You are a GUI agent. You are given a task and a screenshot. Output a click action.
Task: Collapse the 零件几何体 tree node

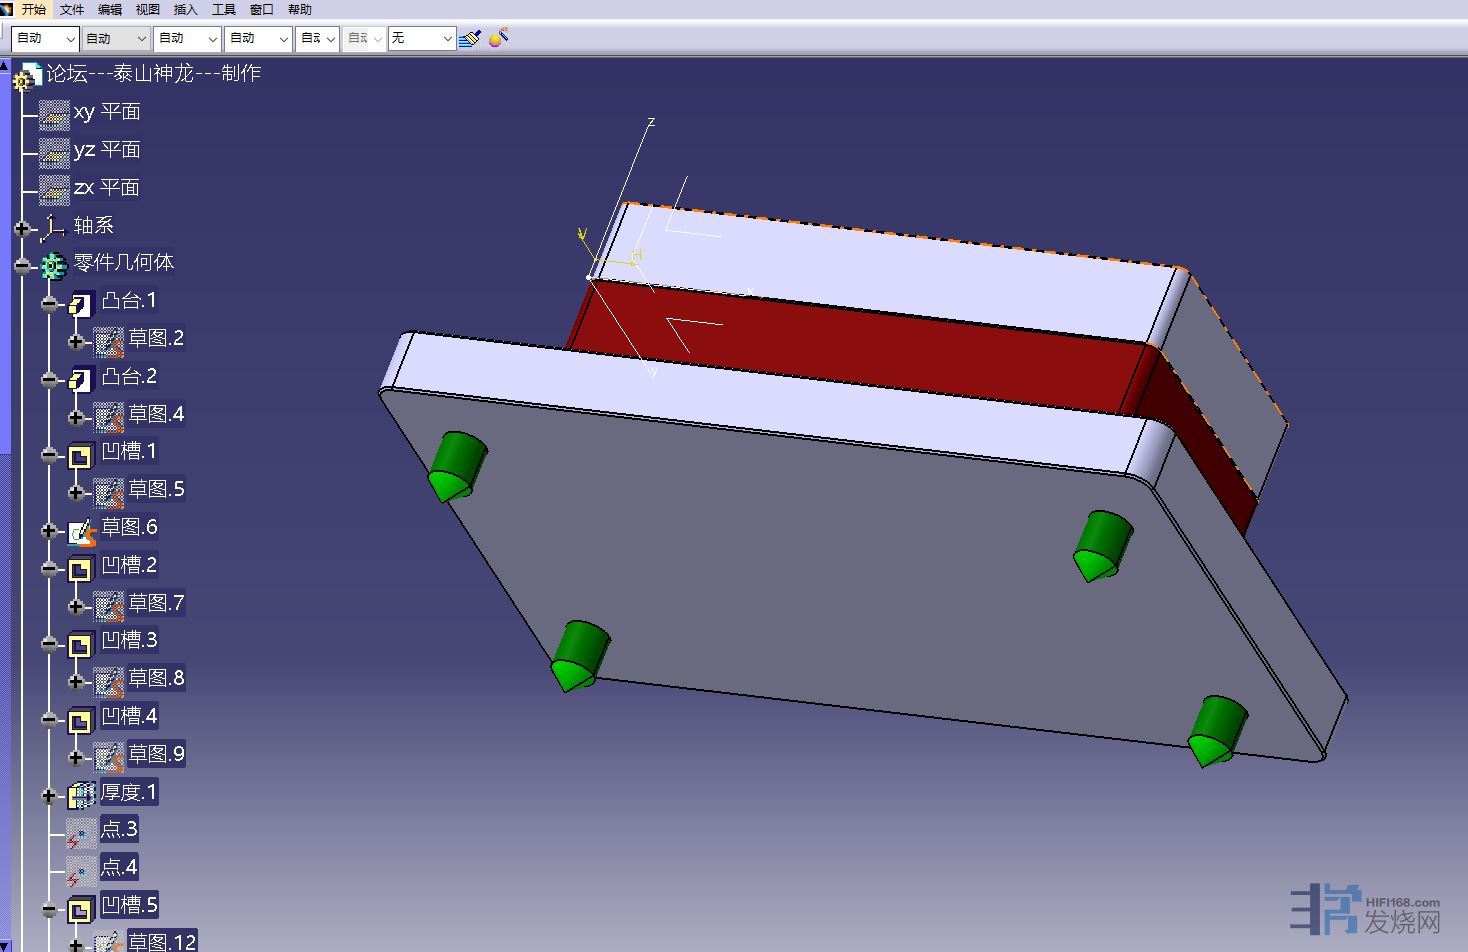point(22,266)
